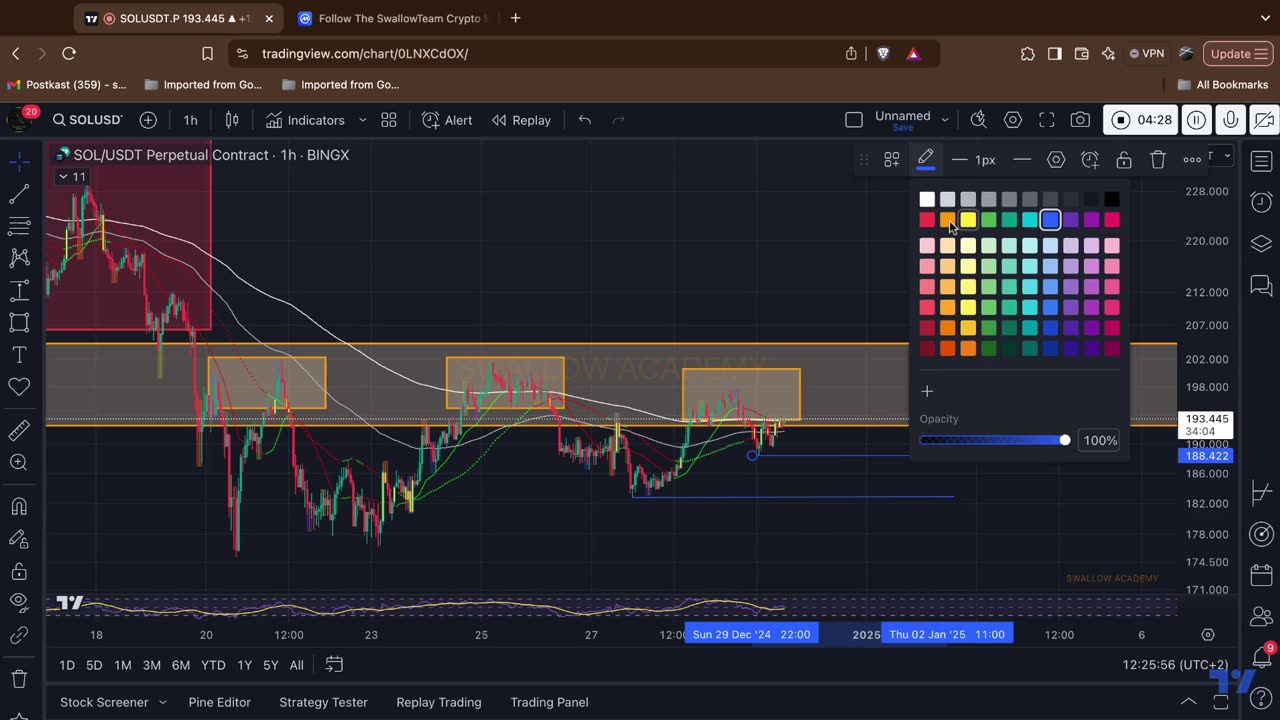Open the drawing templates icon in floating toolbar
1280x720 pixels.
tap(892, 160)
